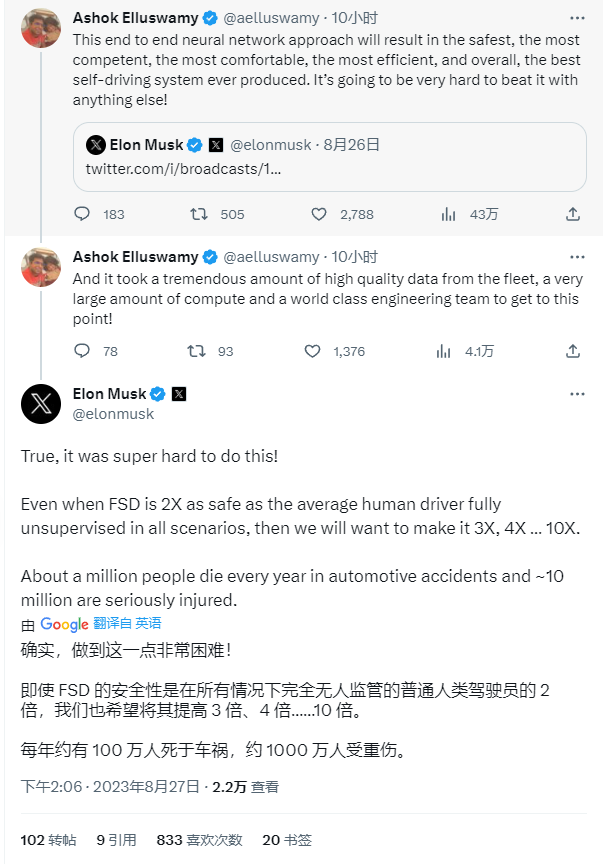Retweet the tweet with 505 reposts
603x864 pixels.
pos(199,214)
